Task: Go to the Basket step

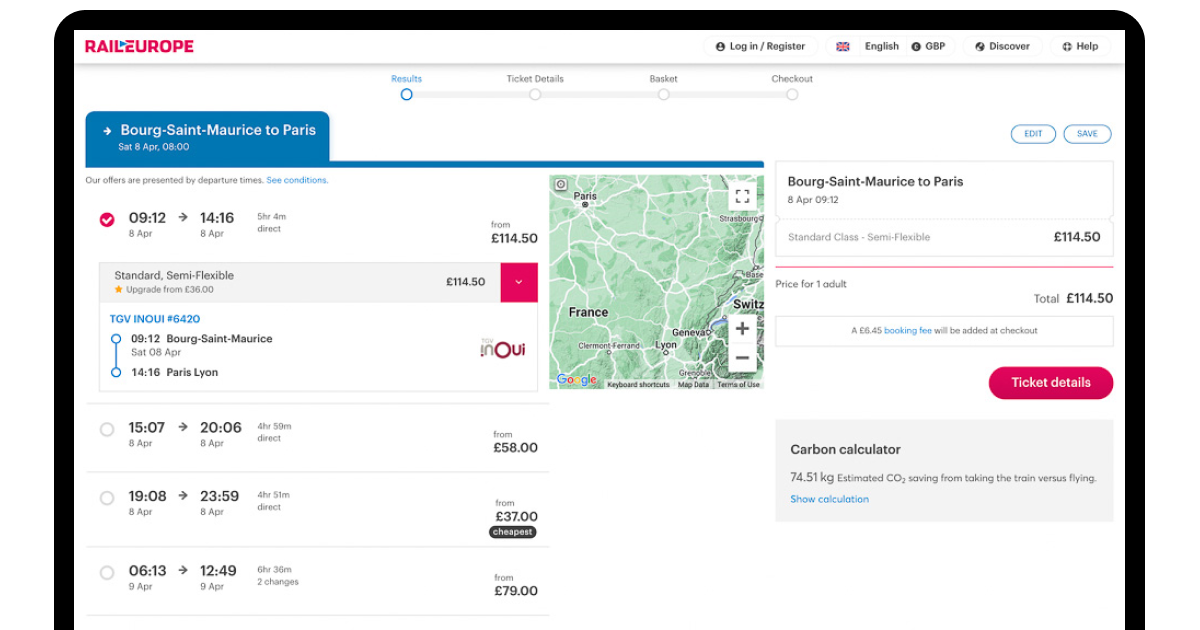Action: point(663,86)
